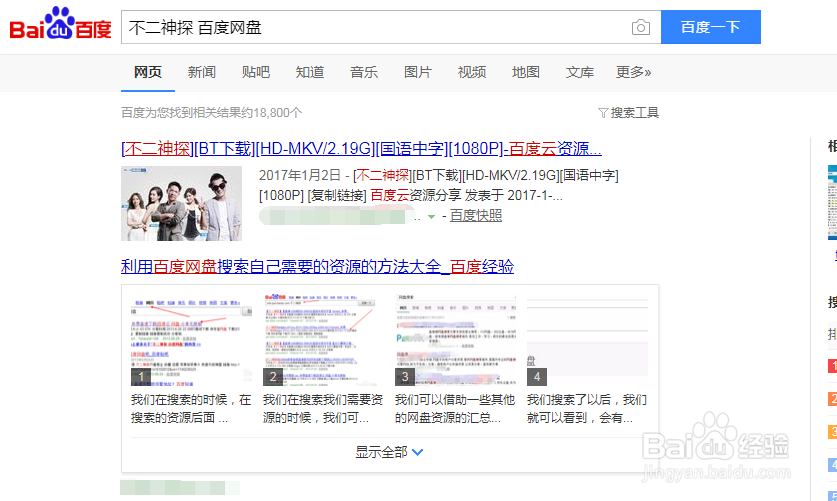
Task: Select the 网页 tab
Action: tap(148, 72)
